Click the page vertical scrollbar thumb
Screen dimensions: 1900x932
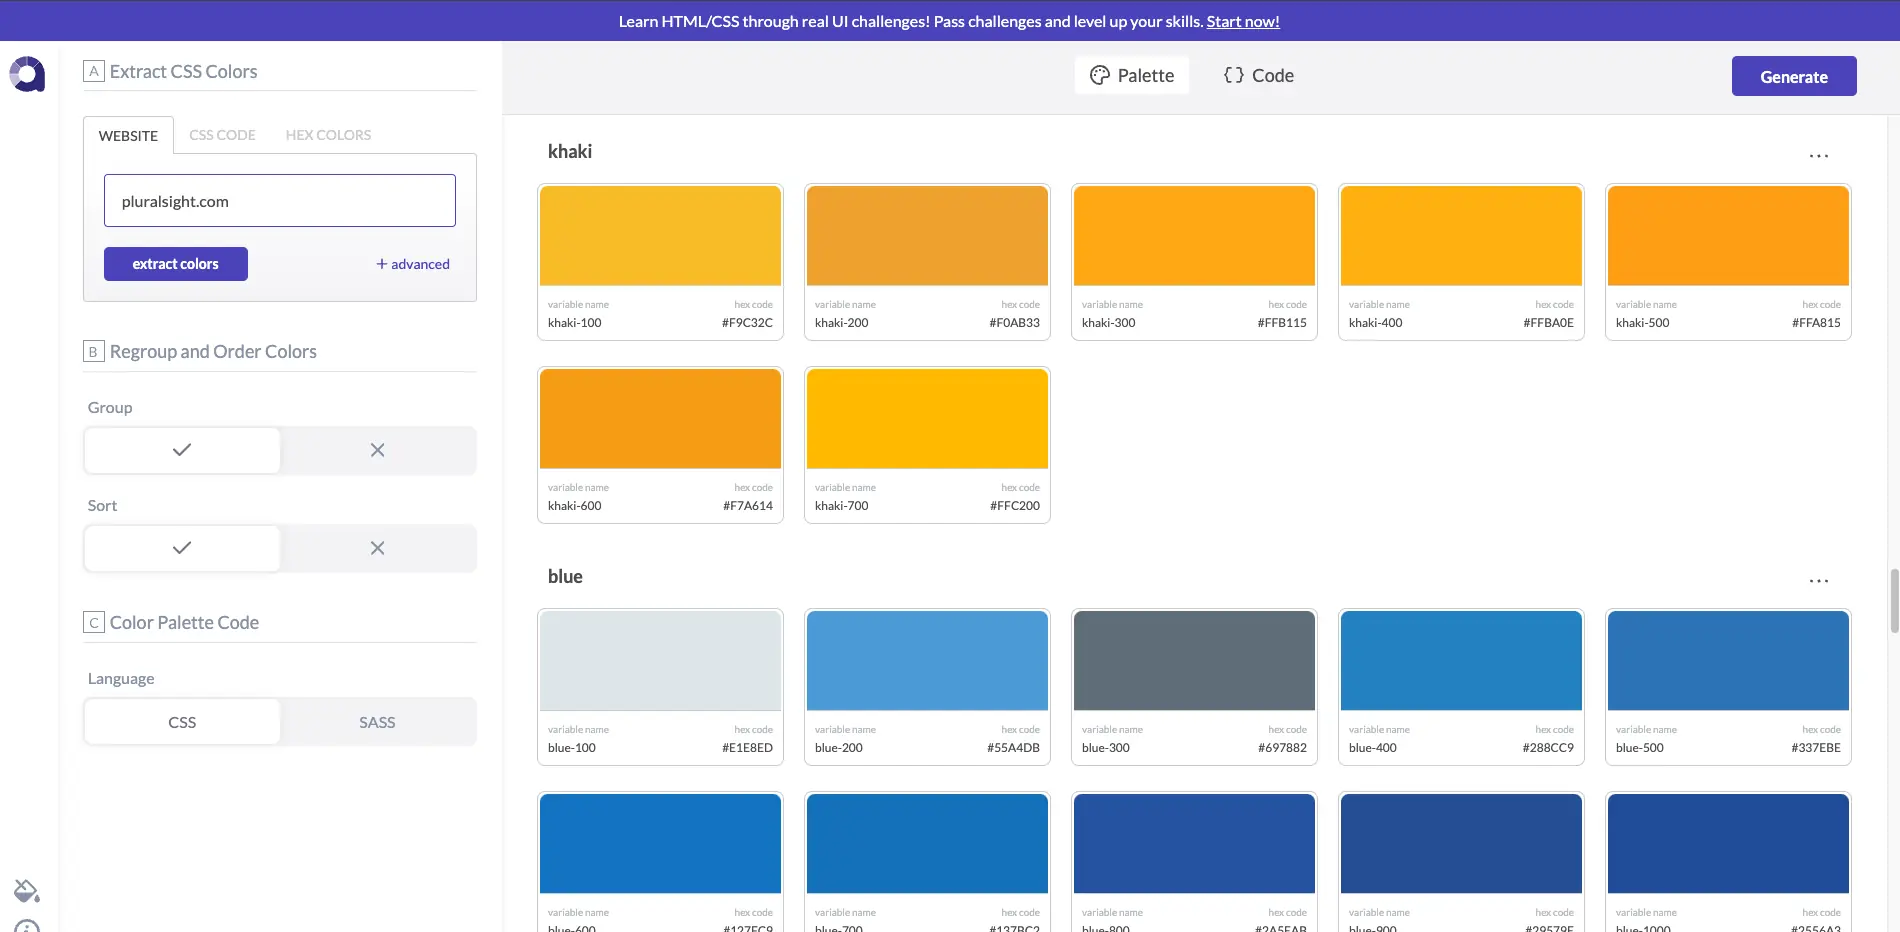pos(1893,600)
